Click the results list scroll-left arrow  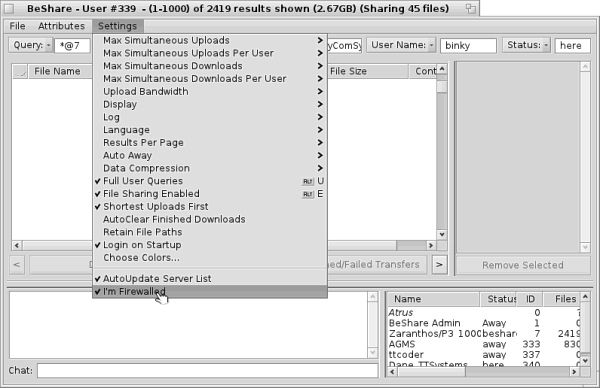pyautogui.click(x=16, y=245)
